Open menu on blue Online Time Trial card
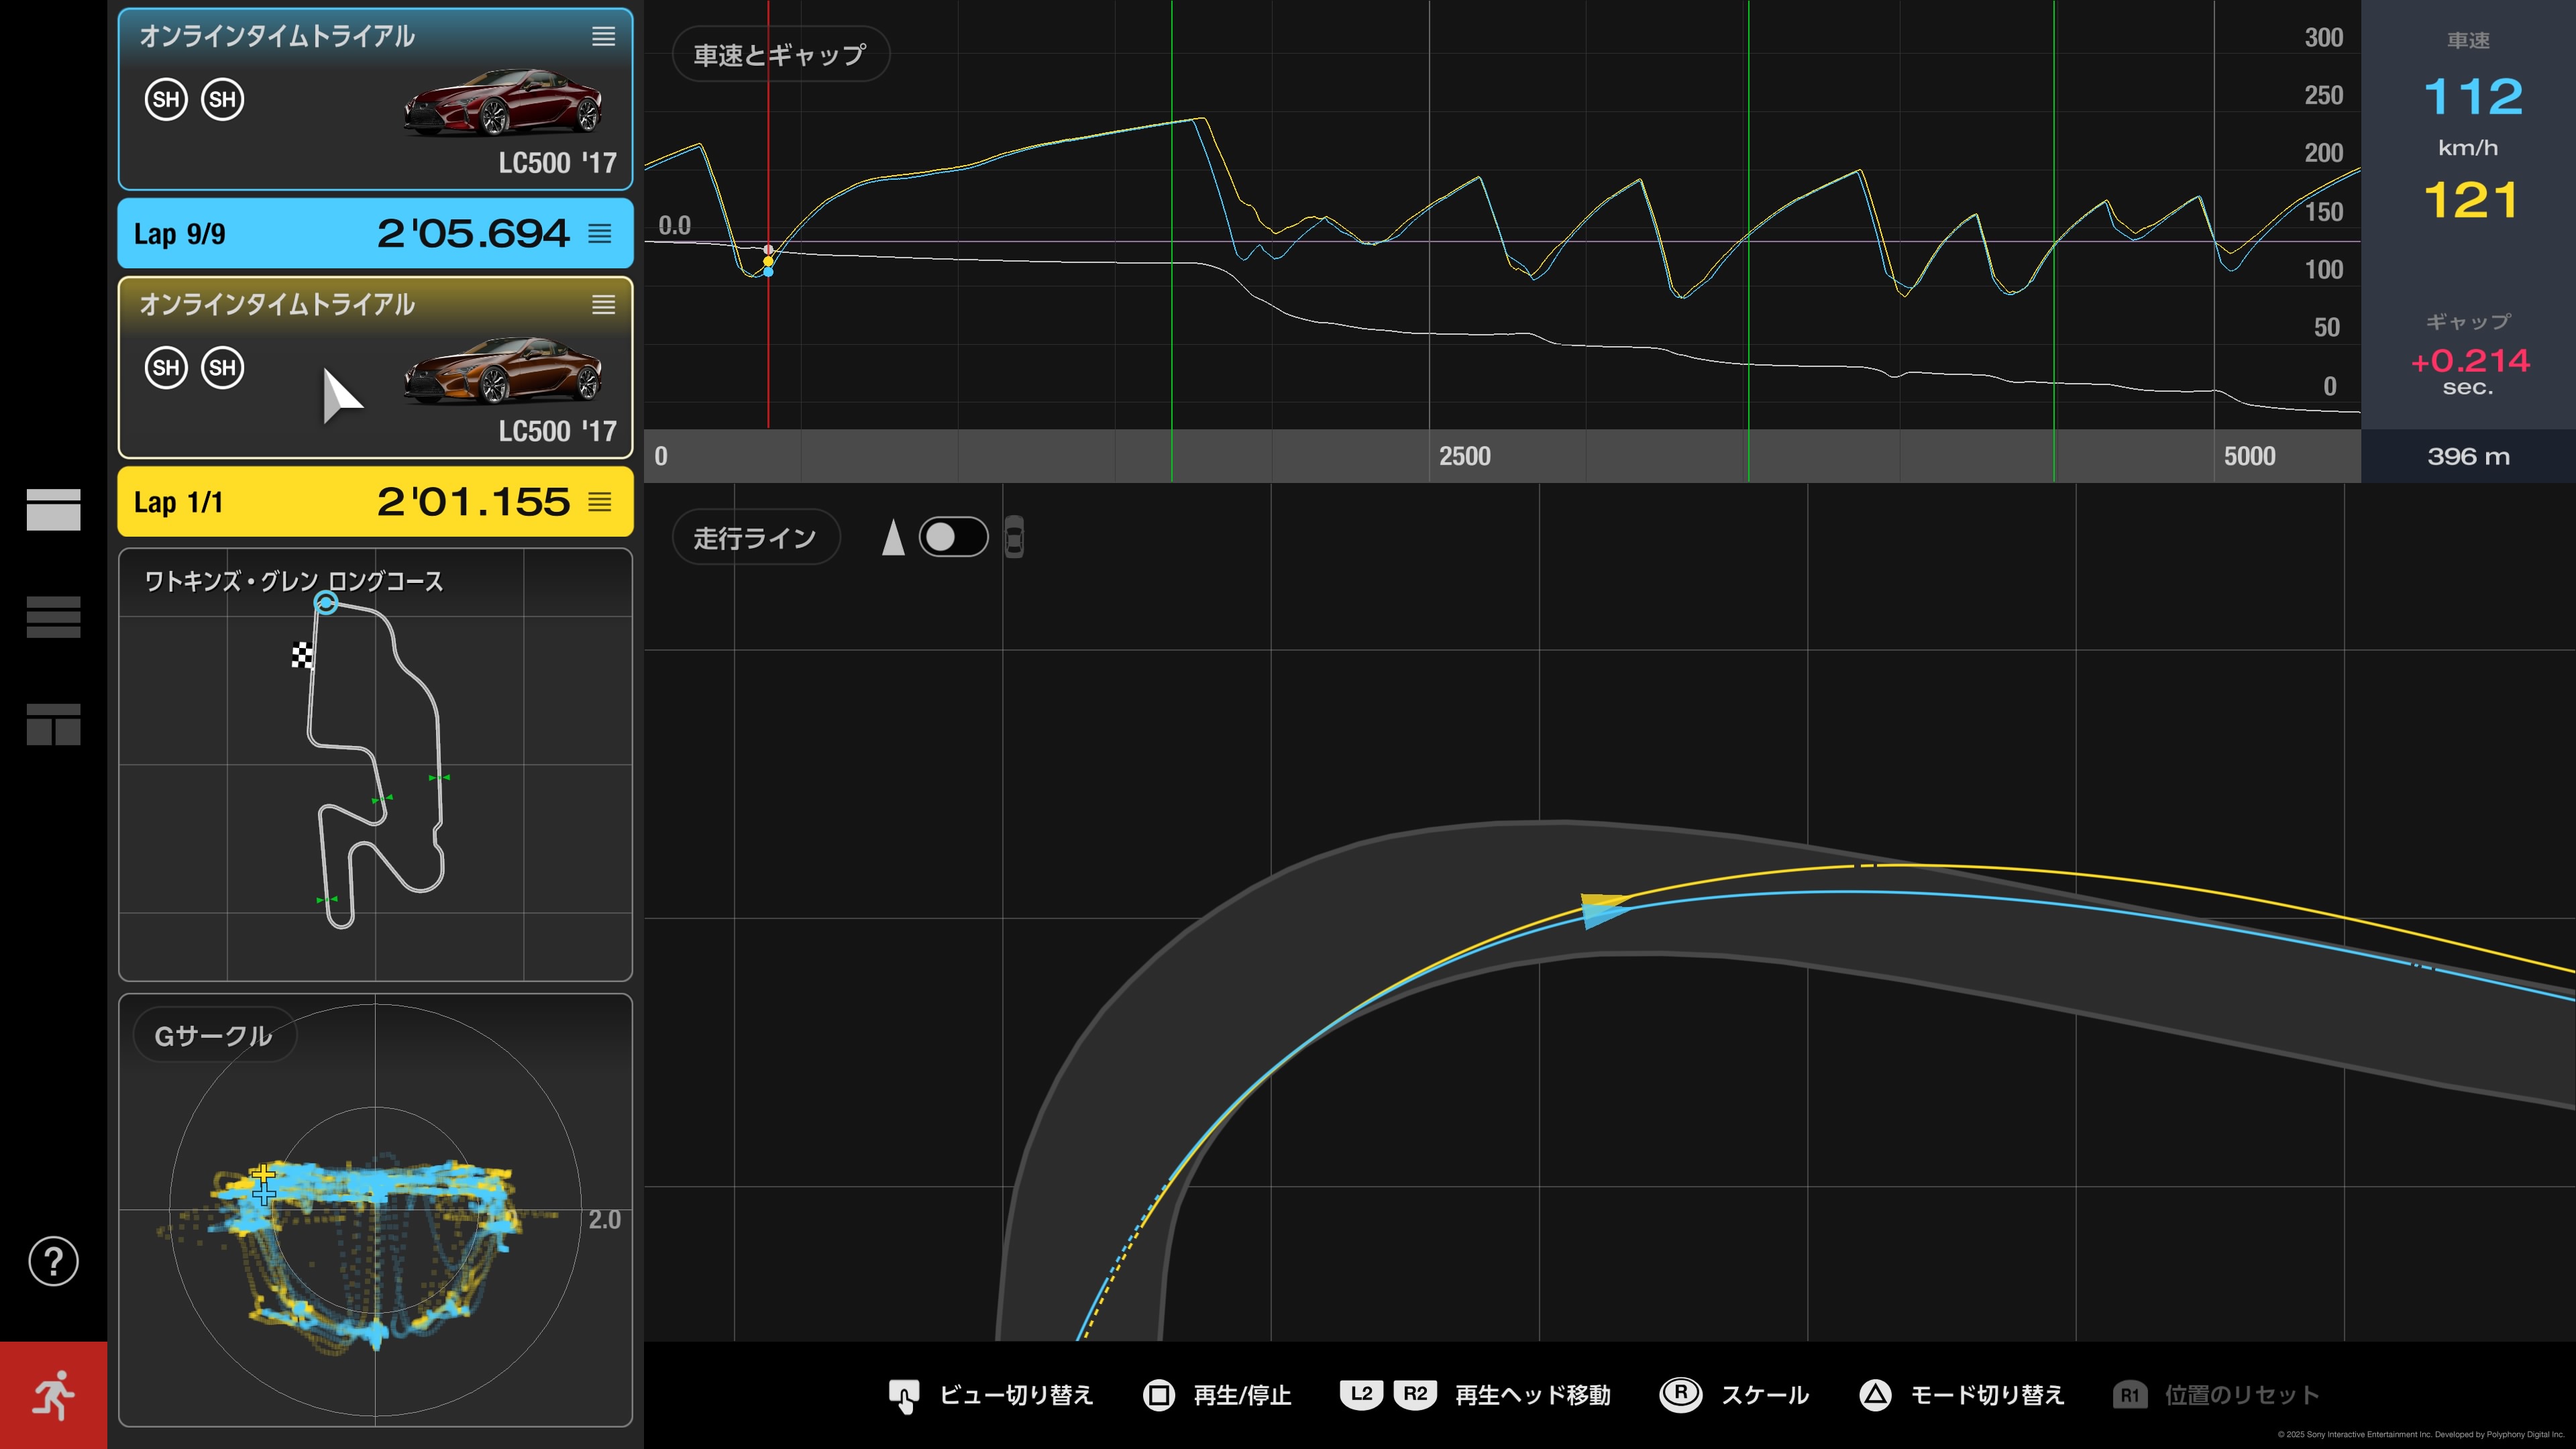The width and height of the screenshot is (2576, 1449). click(x=603, y=37)
